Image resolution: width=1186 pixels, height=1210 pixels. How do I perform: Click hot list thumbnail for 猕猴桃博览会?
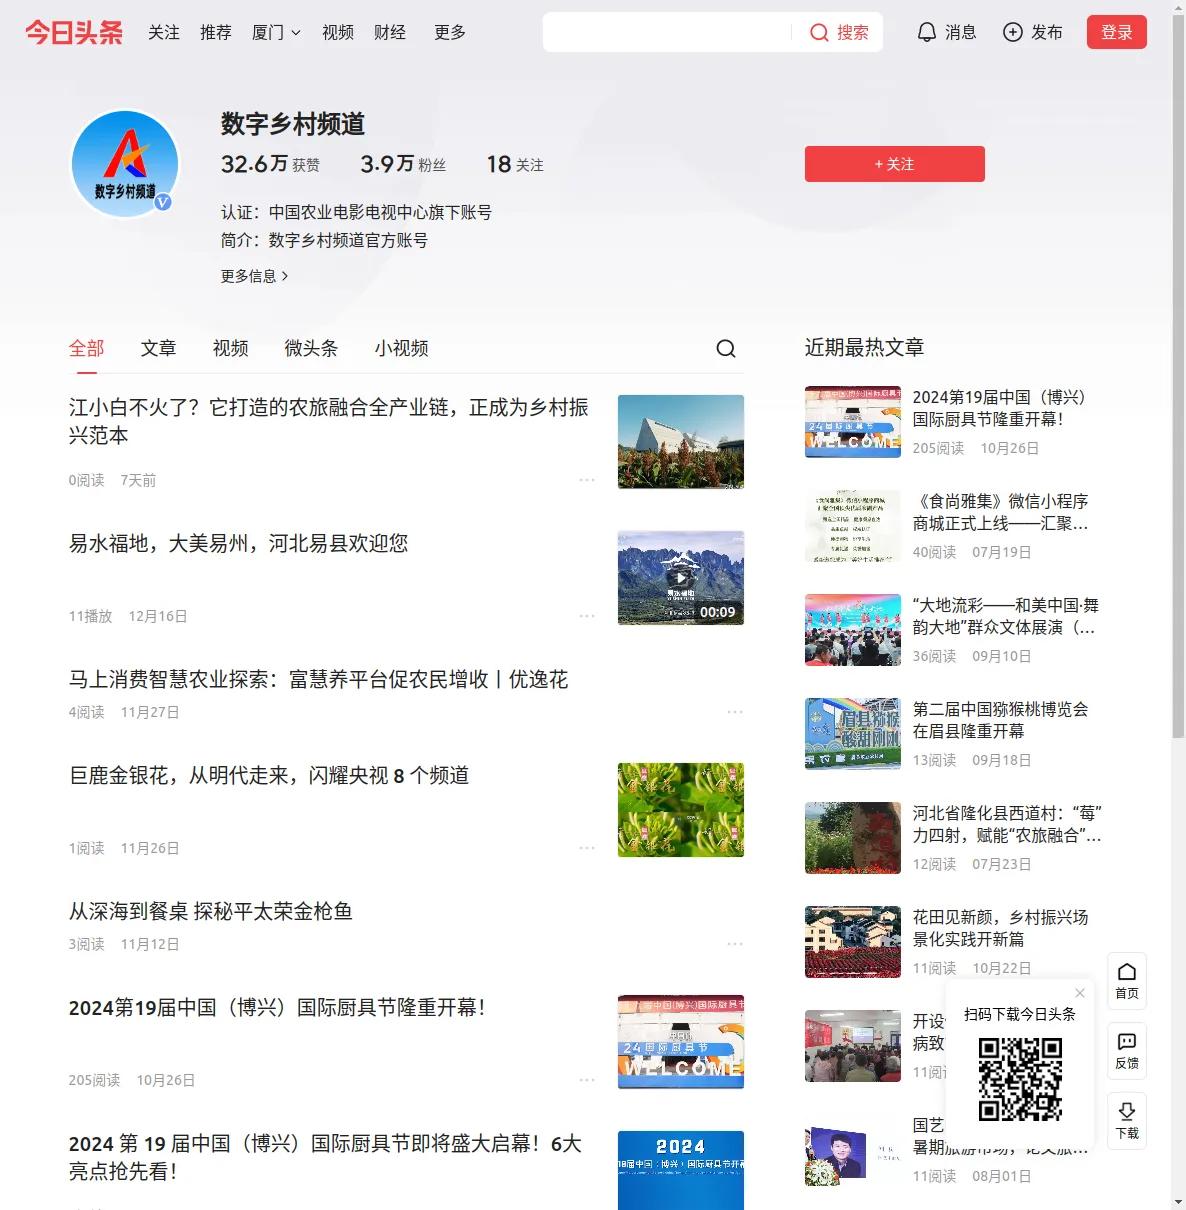[x=853, y=734]
